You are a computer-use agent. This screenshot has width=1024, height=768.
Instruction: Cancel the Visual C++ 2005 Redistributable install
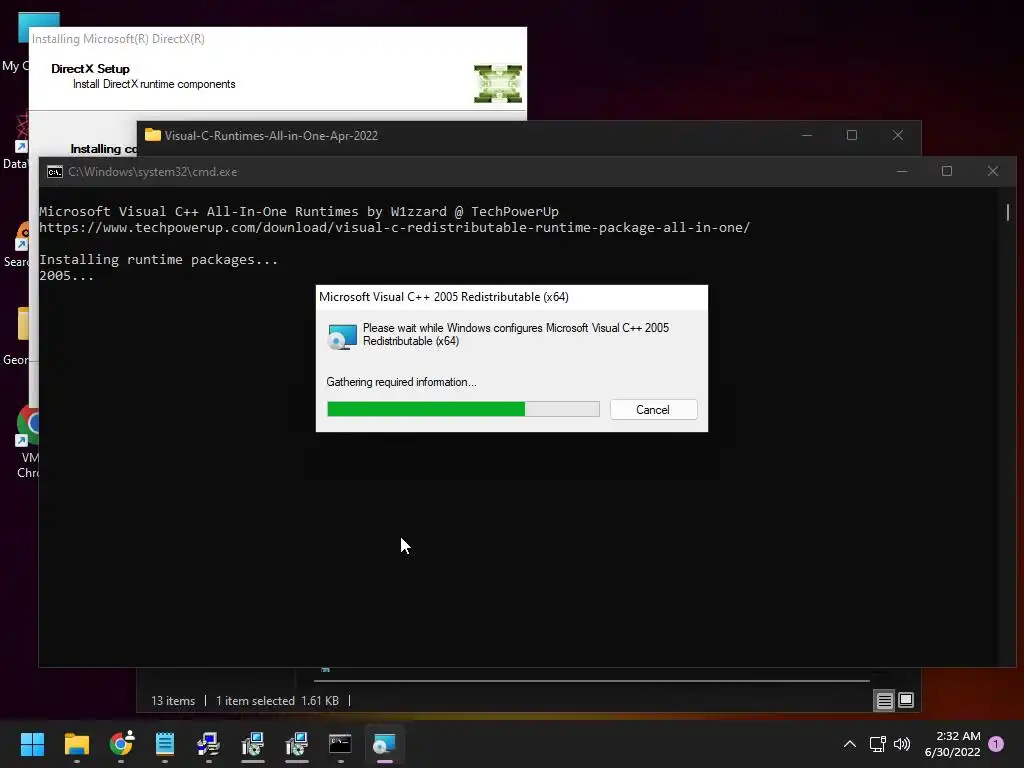pyautogui.click(x=653, y=409)
